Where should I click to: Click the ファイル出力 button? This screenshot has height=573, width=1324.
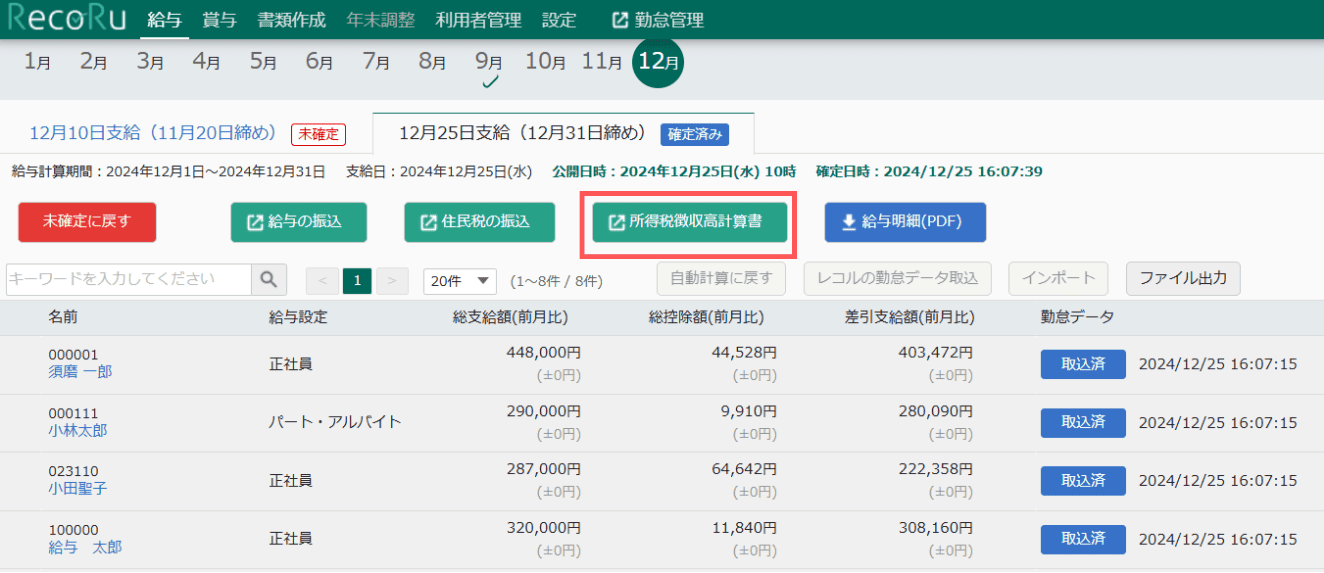click(1183, 278)
